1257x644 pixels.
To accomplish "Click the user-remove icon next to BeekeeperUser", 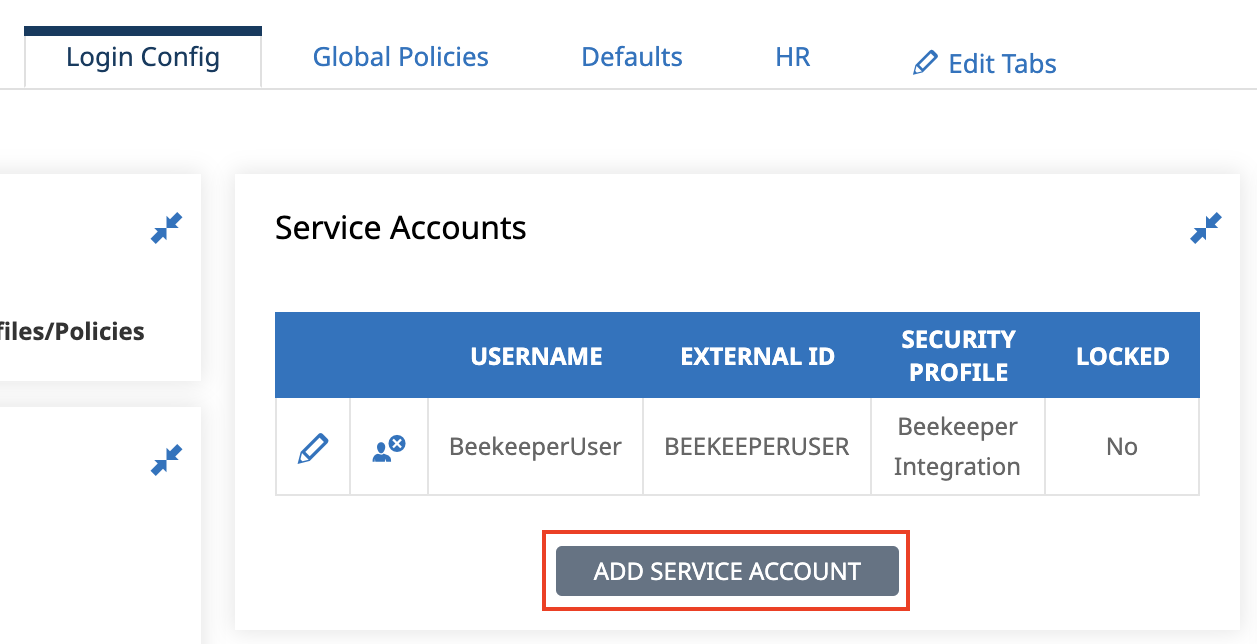I will tap(388, 446).
